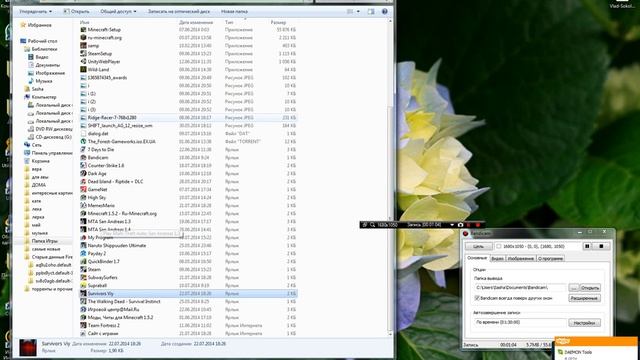
Task: Click the Открыть toolbar button in Explorer
Action: 76,11
